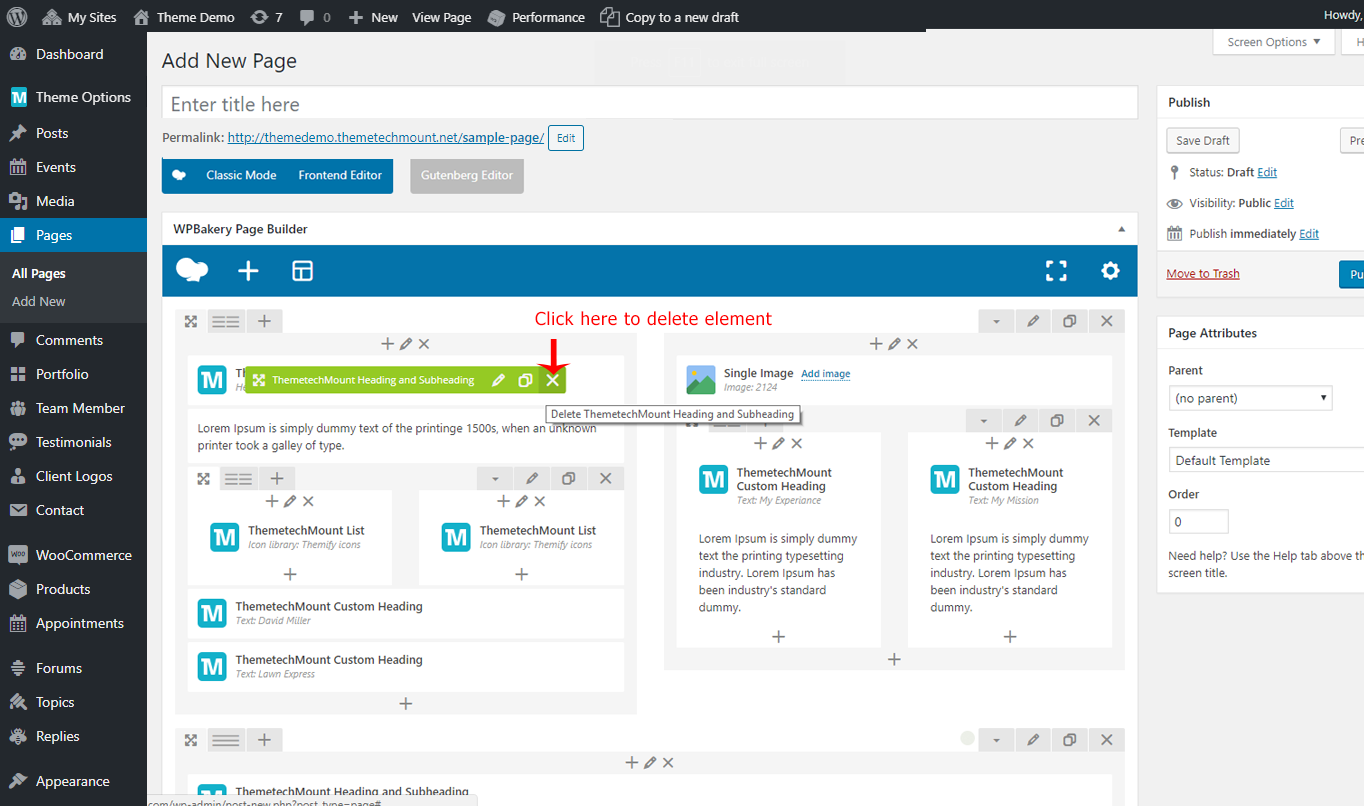
Task: Expand Screen Options panel
Action: tap(1273, 42)
